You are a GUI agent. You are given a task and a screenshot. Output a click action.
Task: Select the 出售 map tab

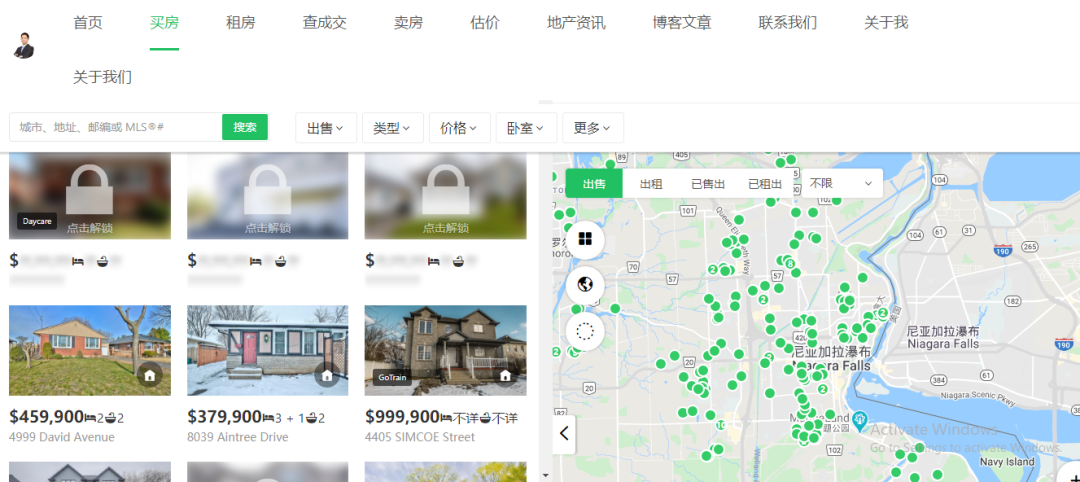pos(594,184)
